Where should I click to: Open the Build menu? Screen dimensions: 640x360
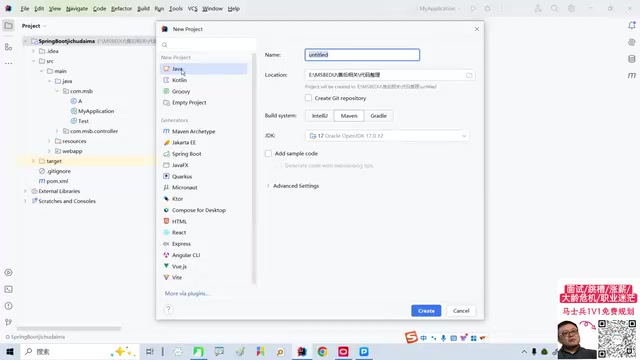[x=143, y=9]
